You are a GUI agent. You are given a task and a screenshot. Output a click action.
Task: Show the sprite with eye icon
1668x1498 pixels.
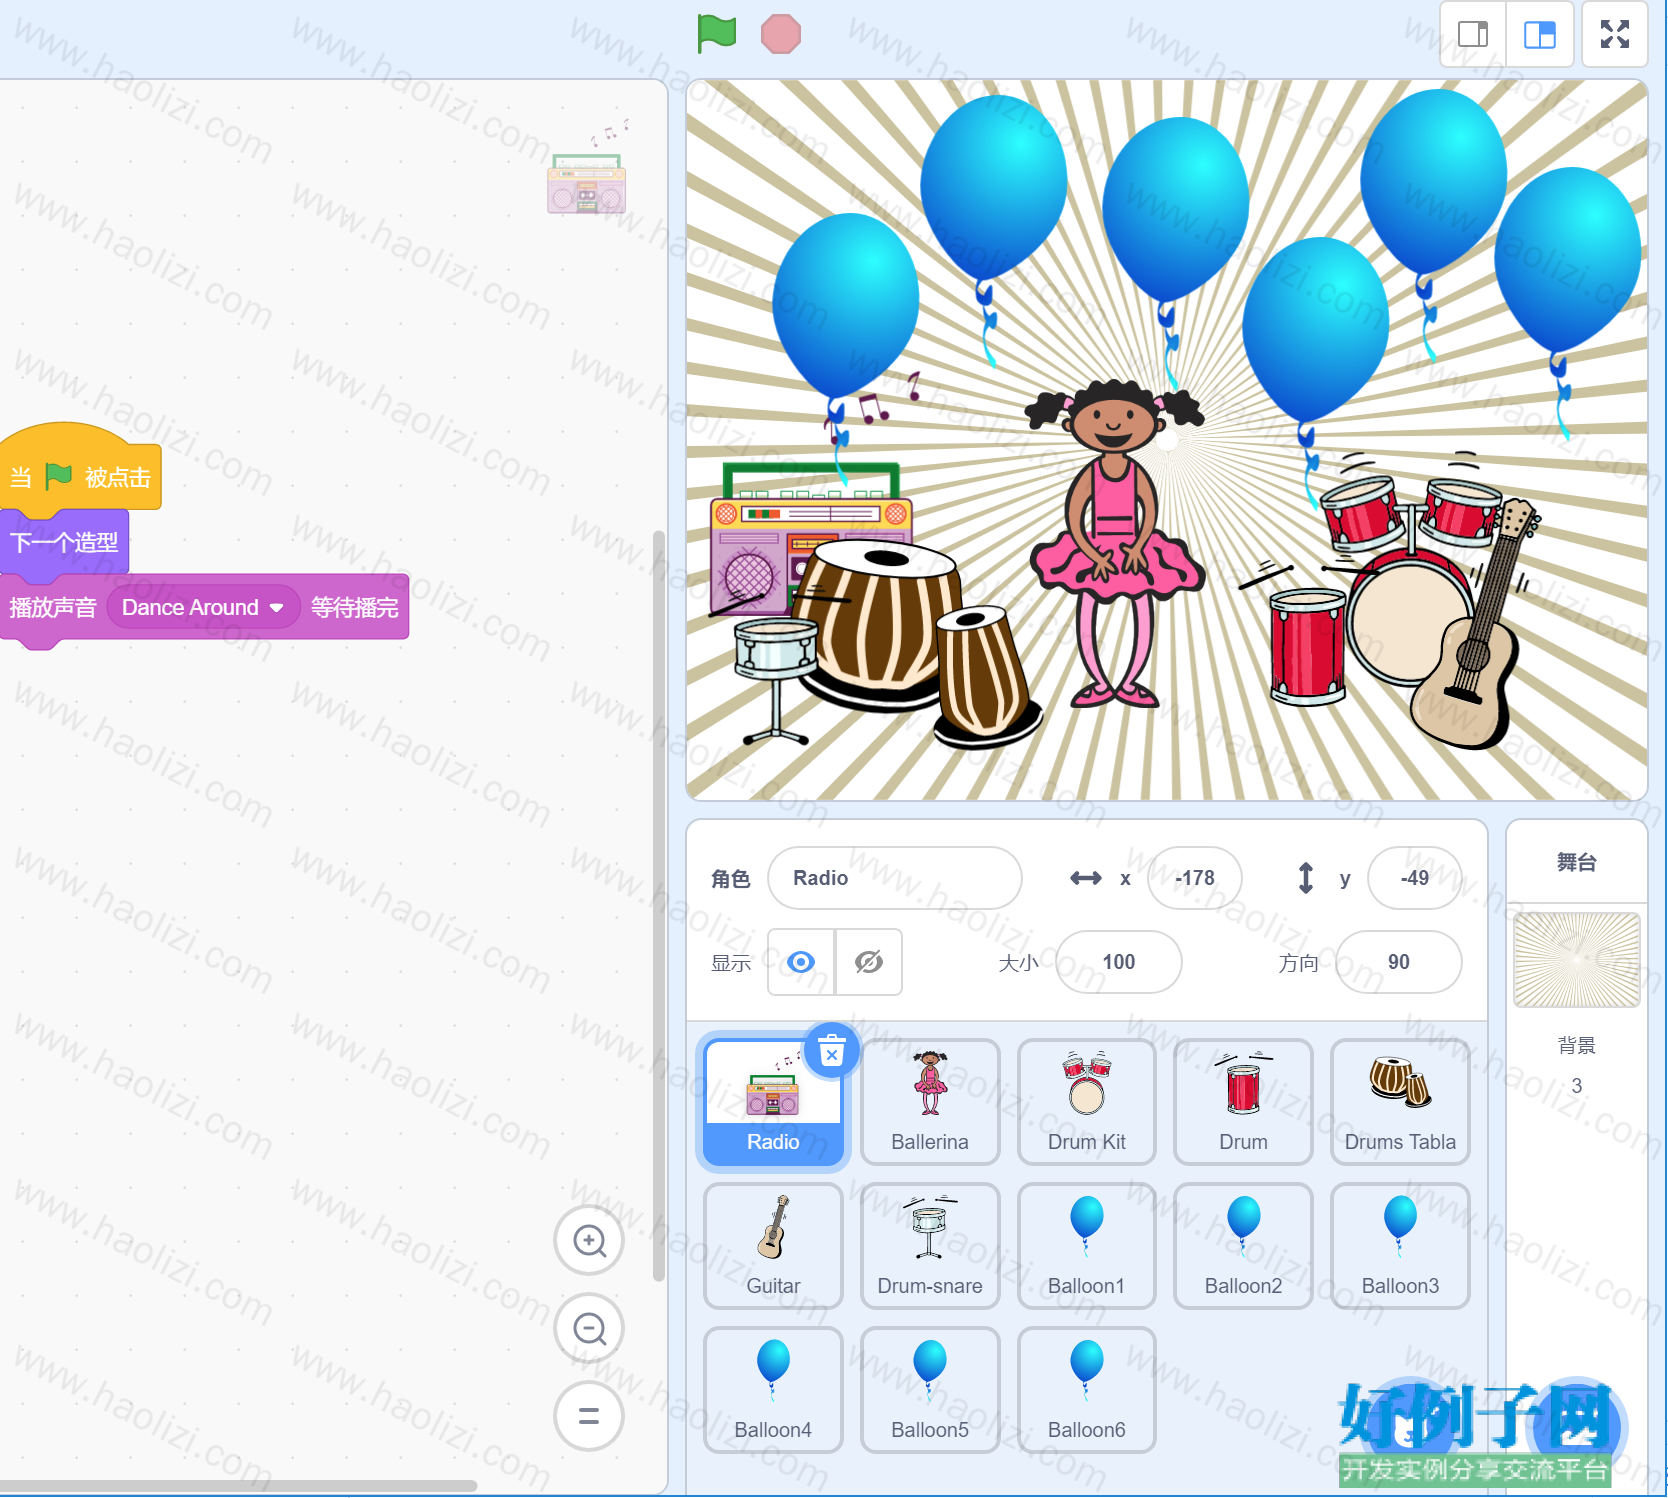click(x=801, y=962)
